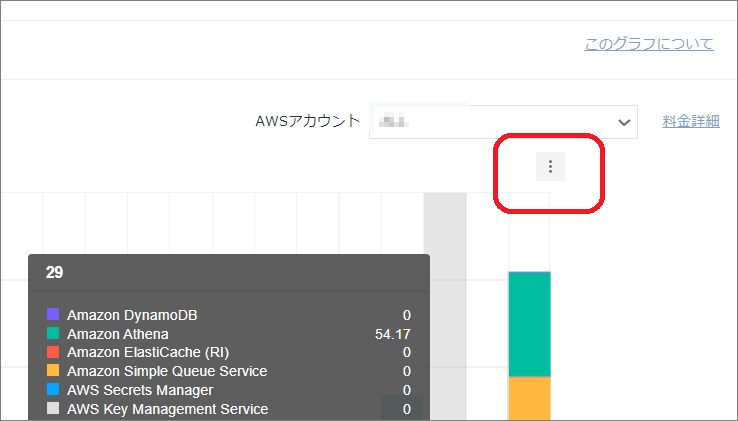
Task: Click the orange Simple Queue Service swatch
Action: 53,371
